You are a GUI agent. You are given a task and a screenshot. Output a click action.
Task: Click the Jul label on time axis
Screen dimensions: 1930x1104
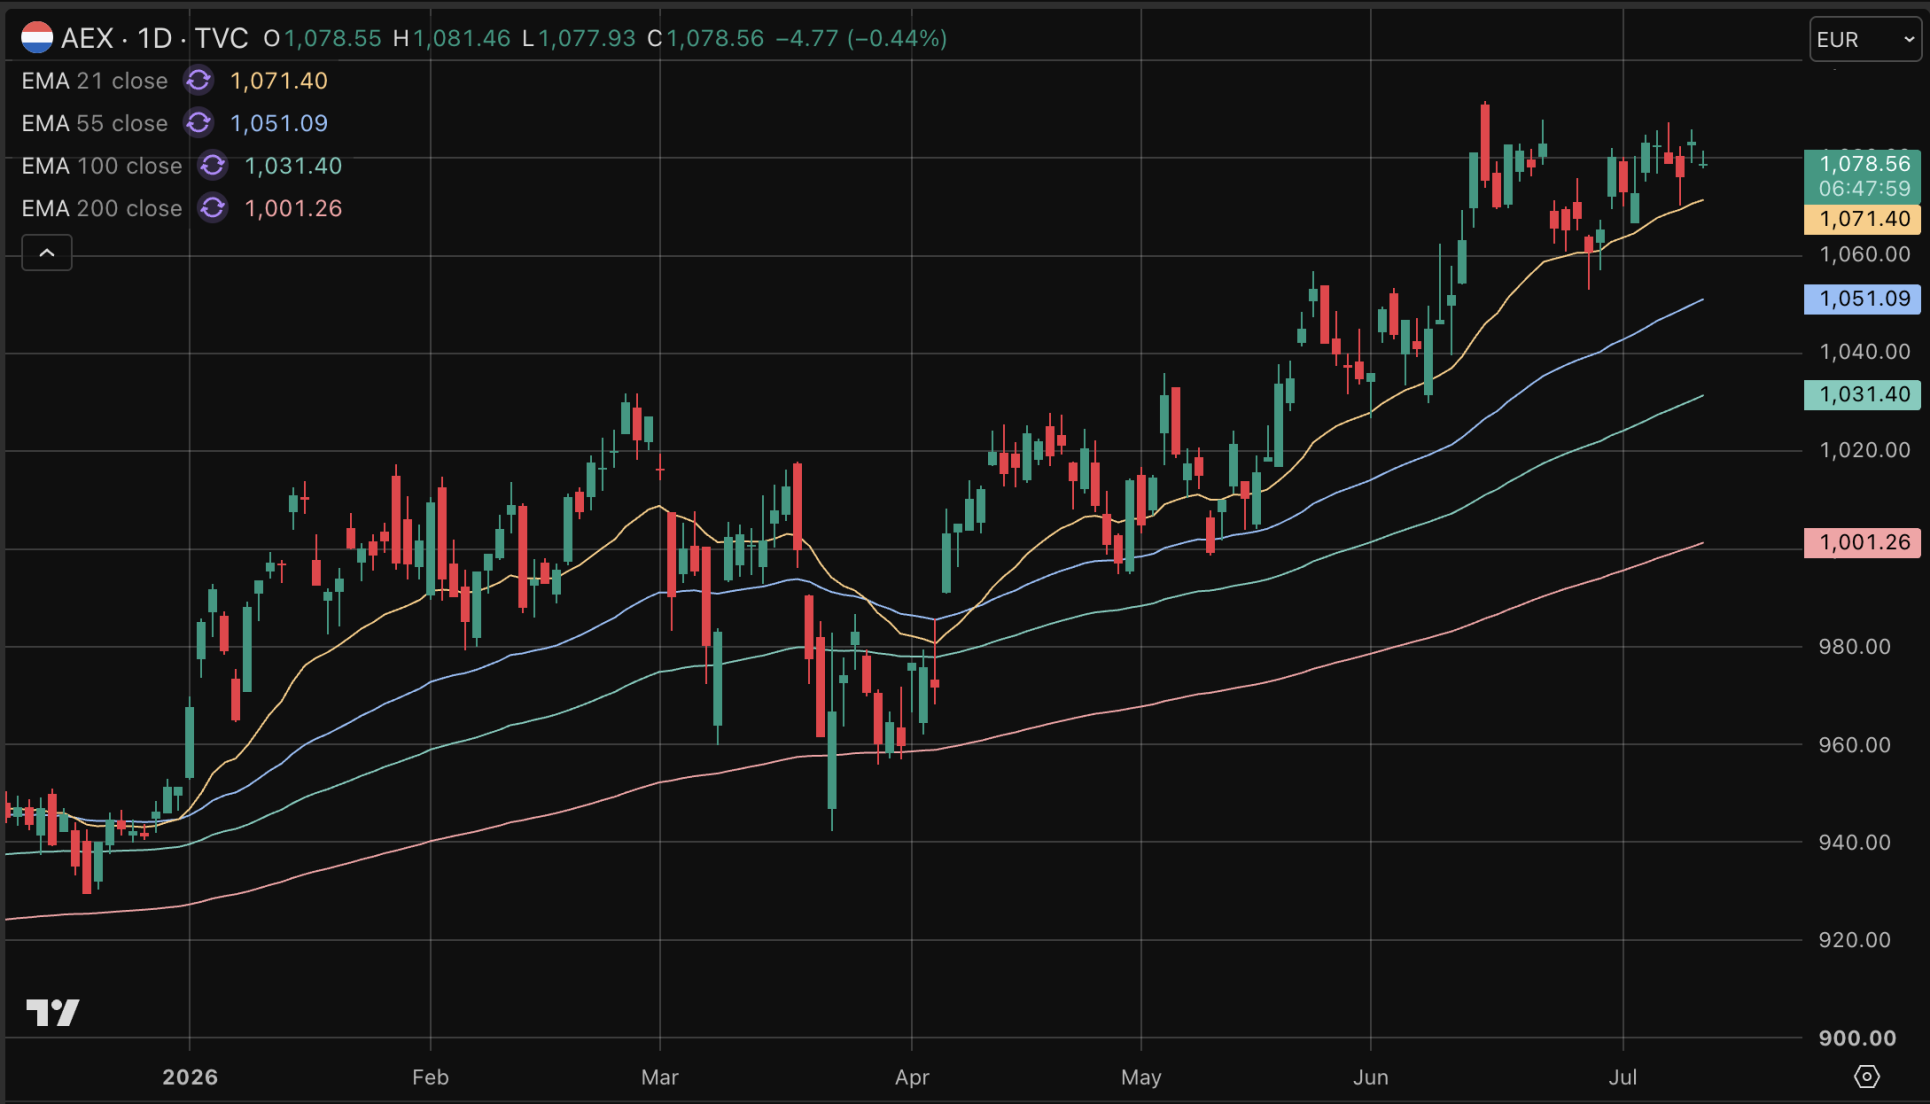click(1622, 1077)
